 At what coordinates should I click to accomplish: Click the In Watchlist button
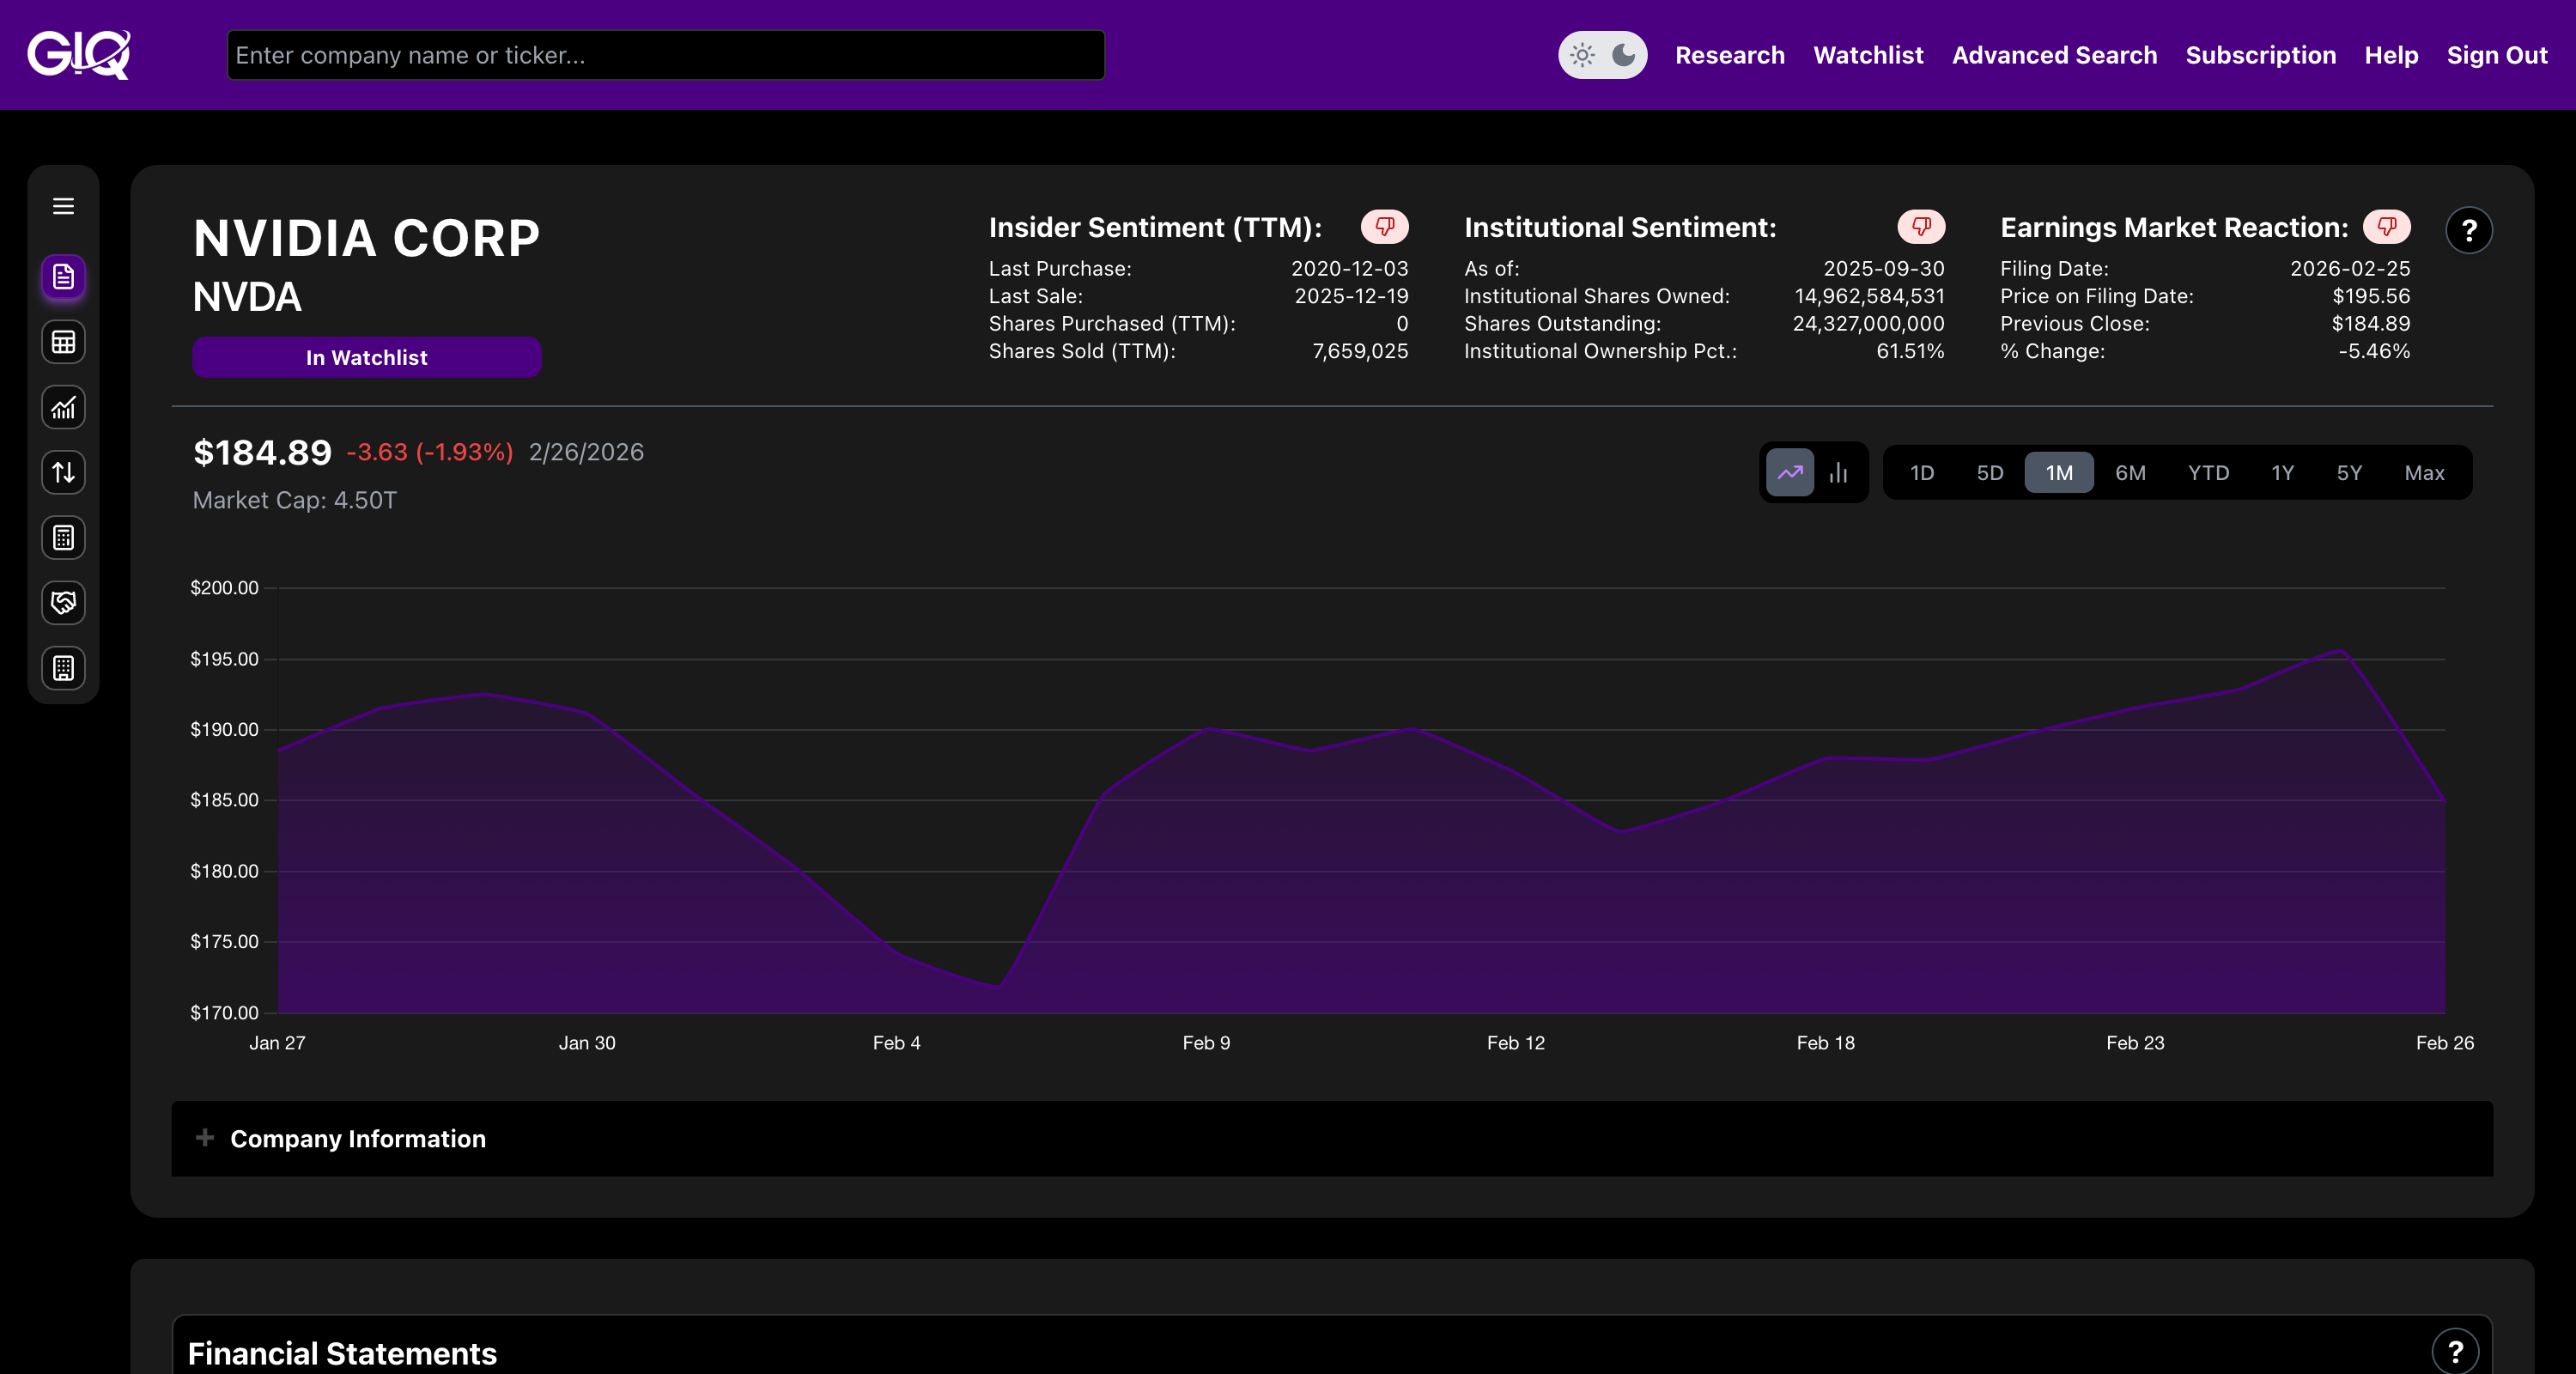click(366, 357)
